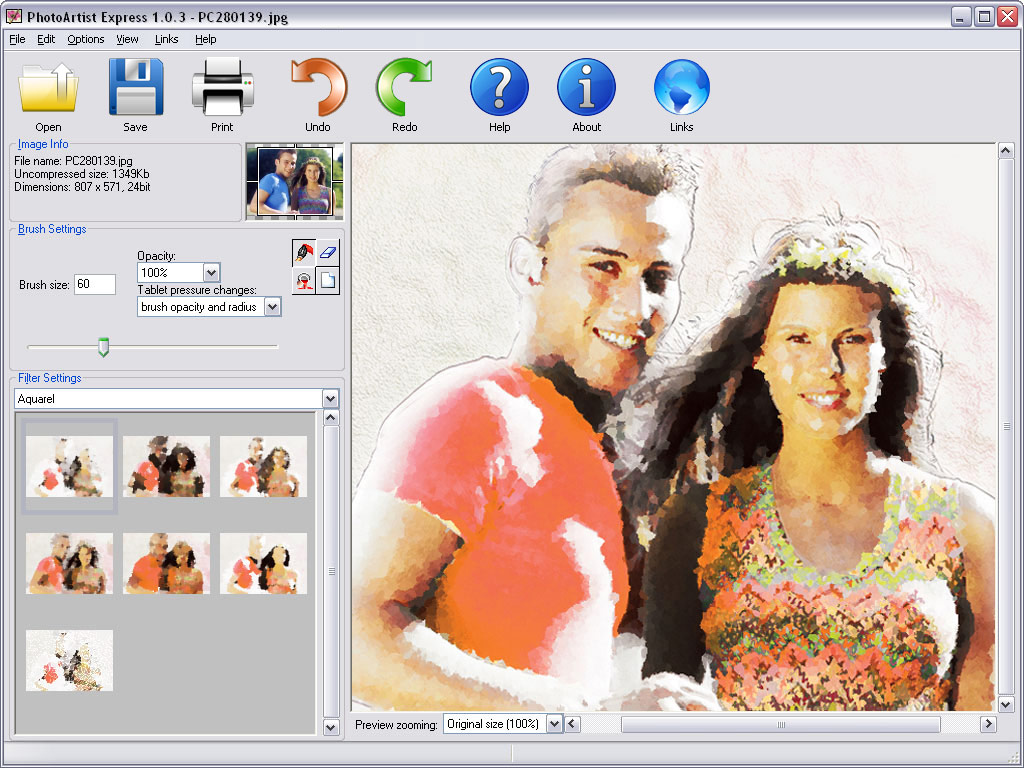Click the canvas horizontal scrollbar thumb
The height and width of the screenshot is (768, 1024).
click(x=780, y=724)
